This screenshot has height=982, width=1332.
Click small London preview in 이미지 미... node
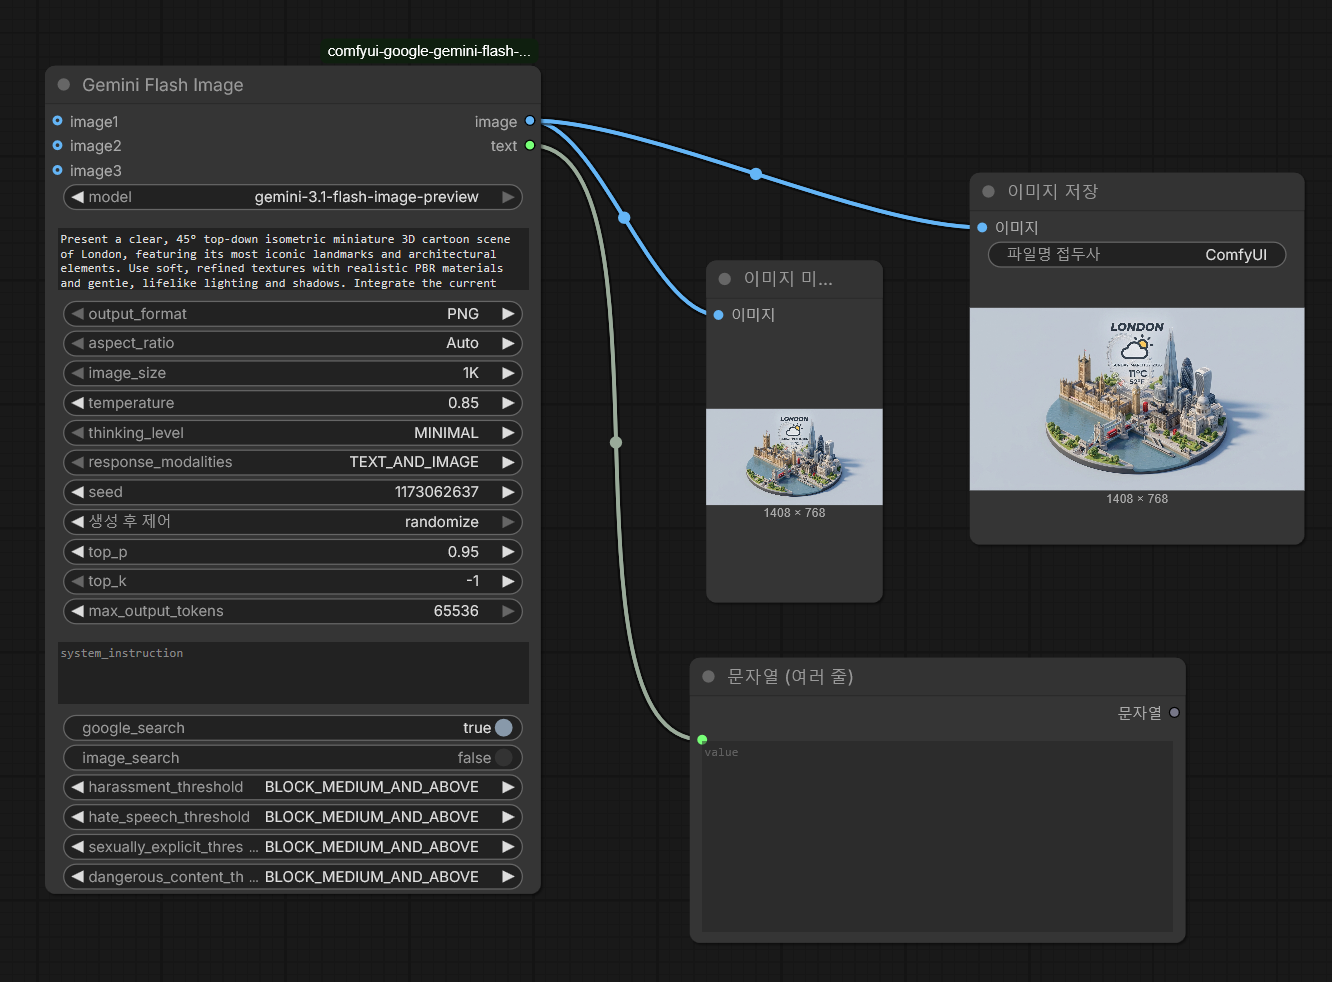pos(794,457)
